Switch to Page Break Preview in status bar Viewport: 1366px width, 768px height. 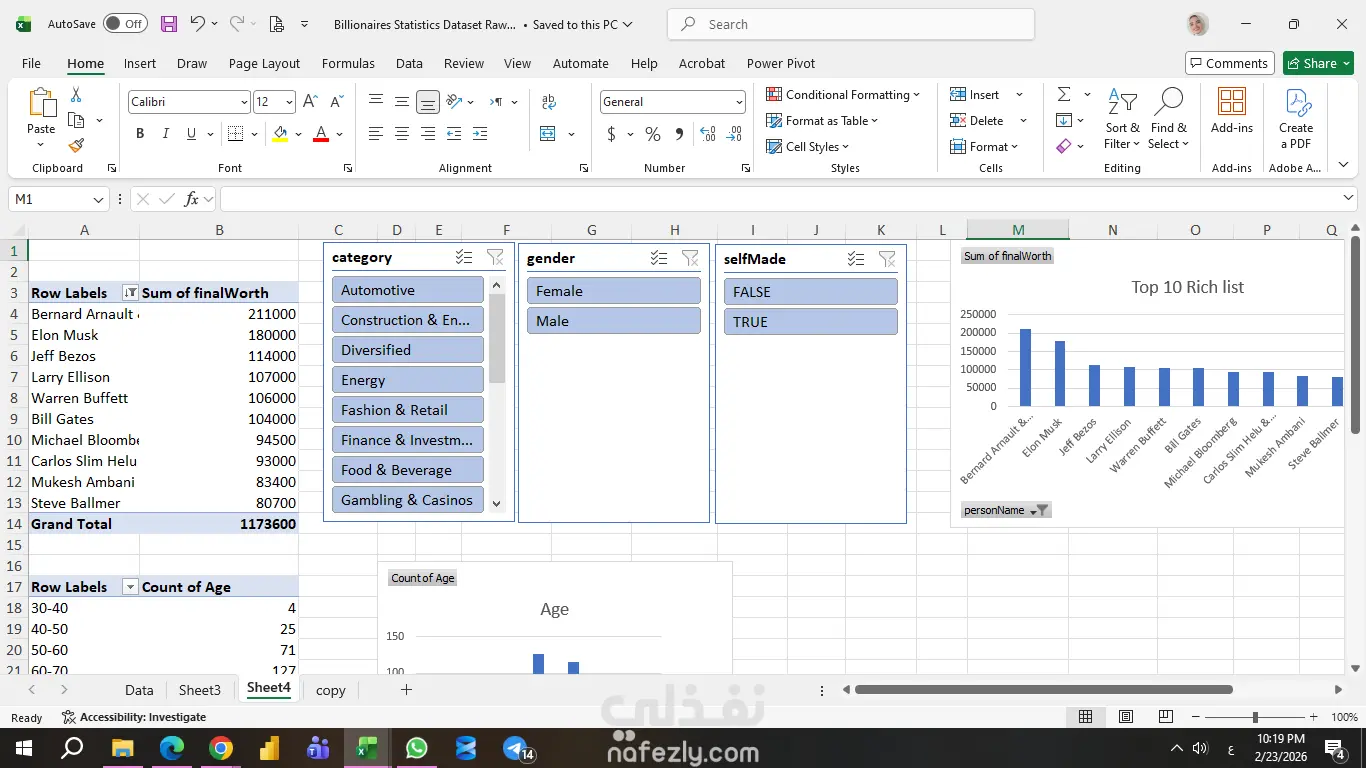(1166, 717)
